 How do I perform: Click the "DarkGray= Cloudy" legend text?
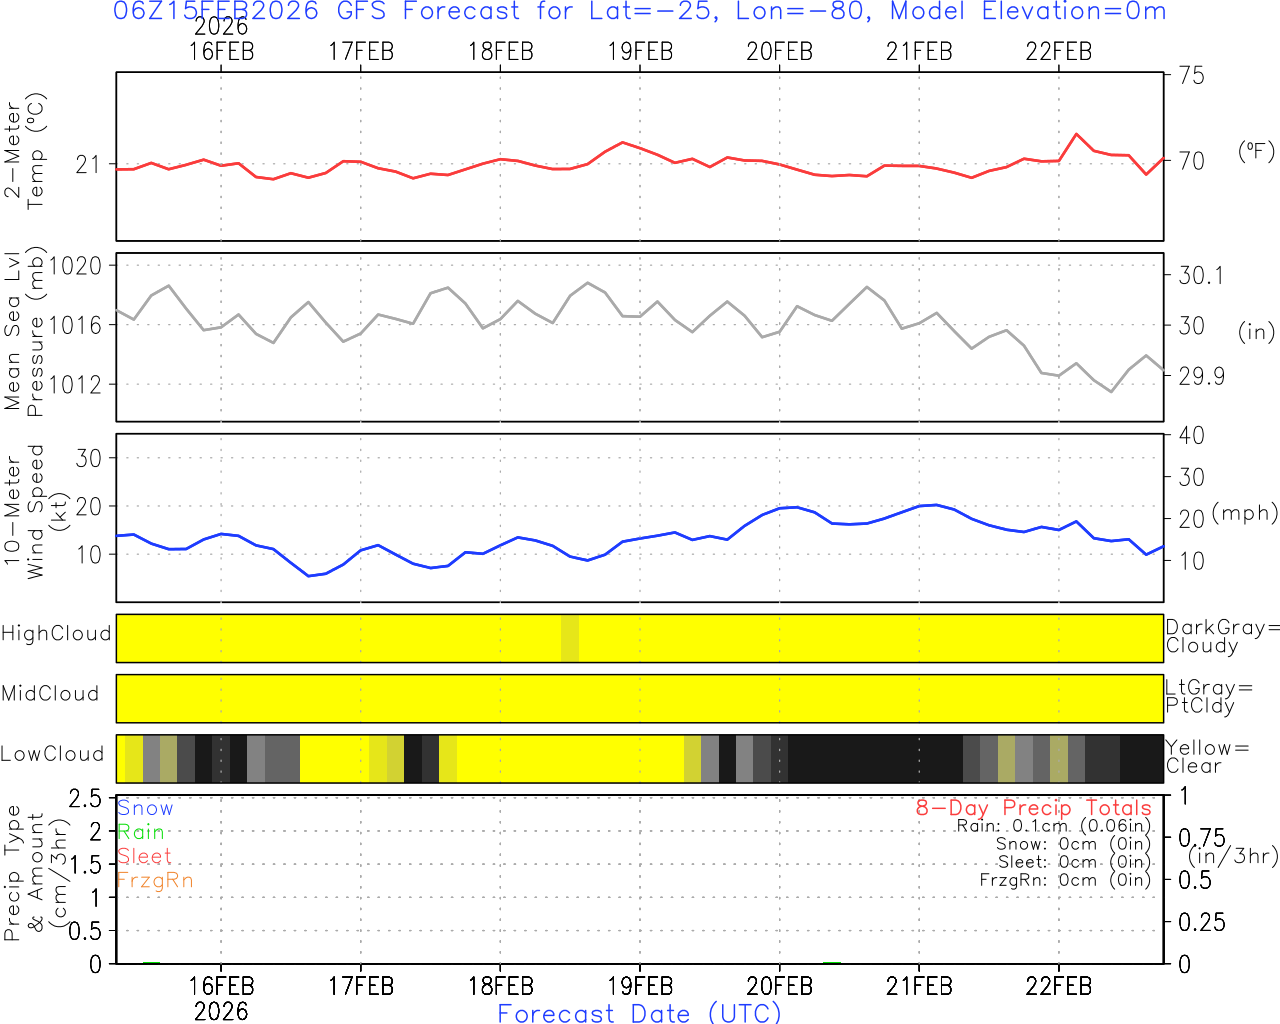(x=1222, y=637)
